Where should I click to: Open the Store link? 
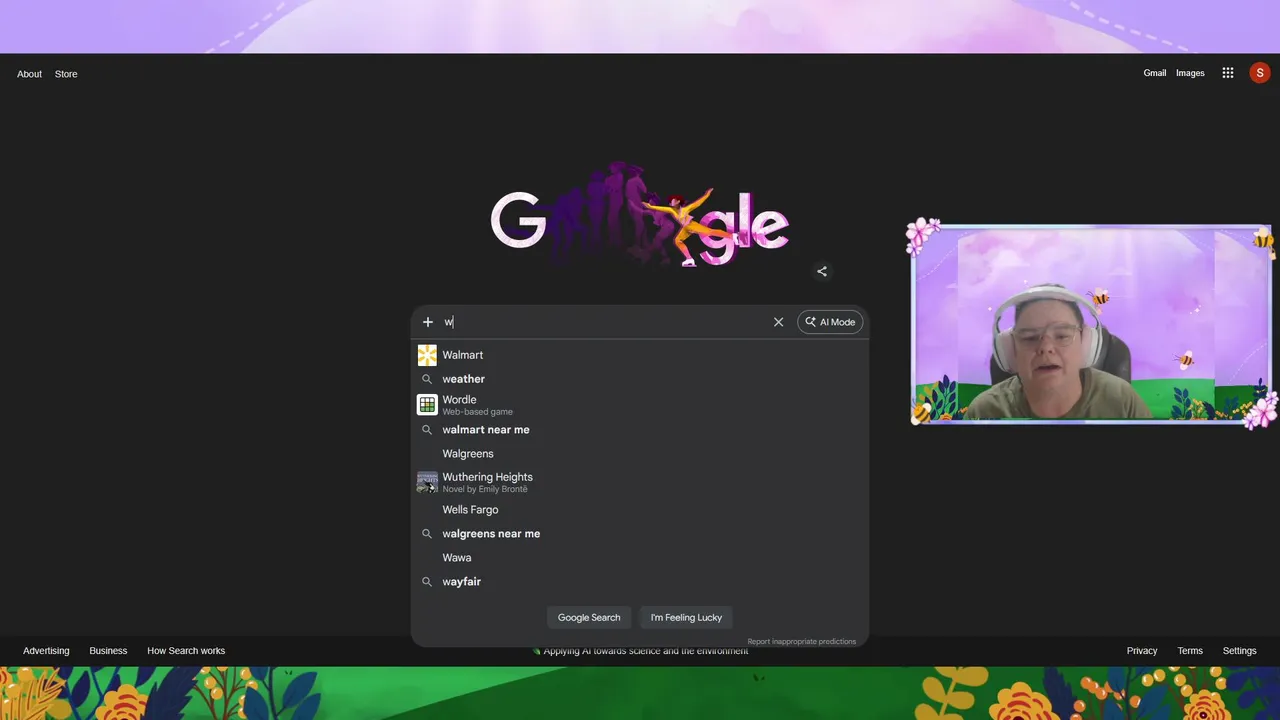66,74
